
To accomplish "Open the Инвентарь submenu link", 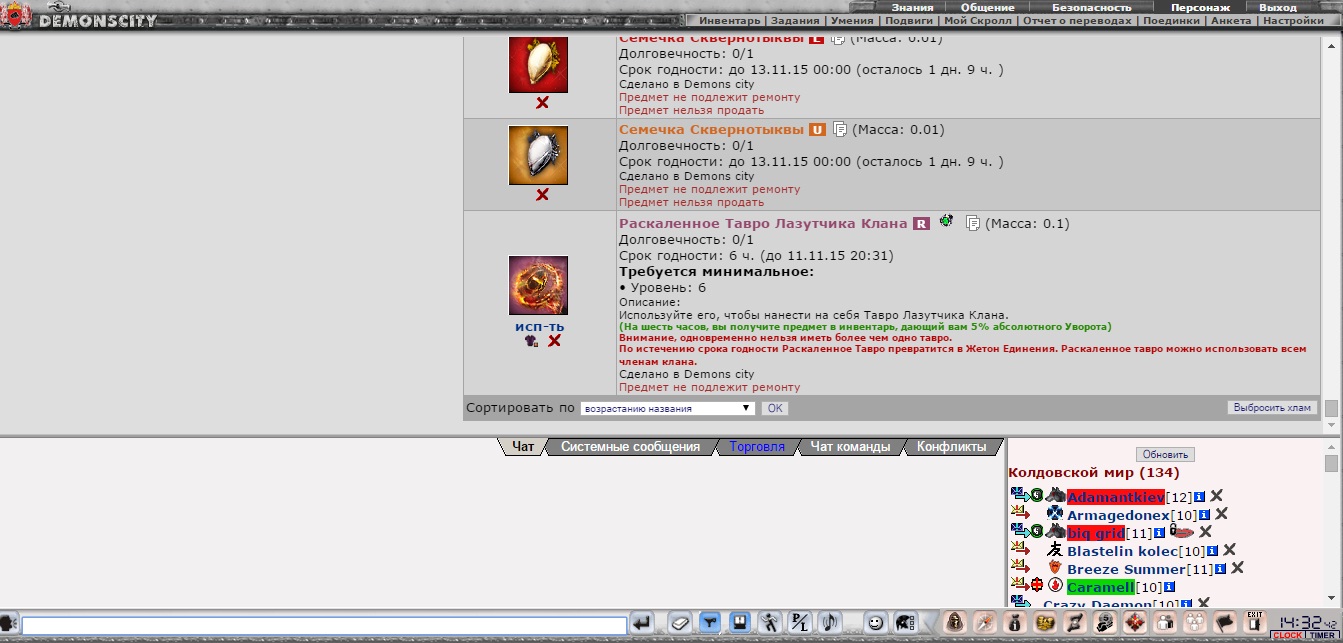I will point(731,20).
